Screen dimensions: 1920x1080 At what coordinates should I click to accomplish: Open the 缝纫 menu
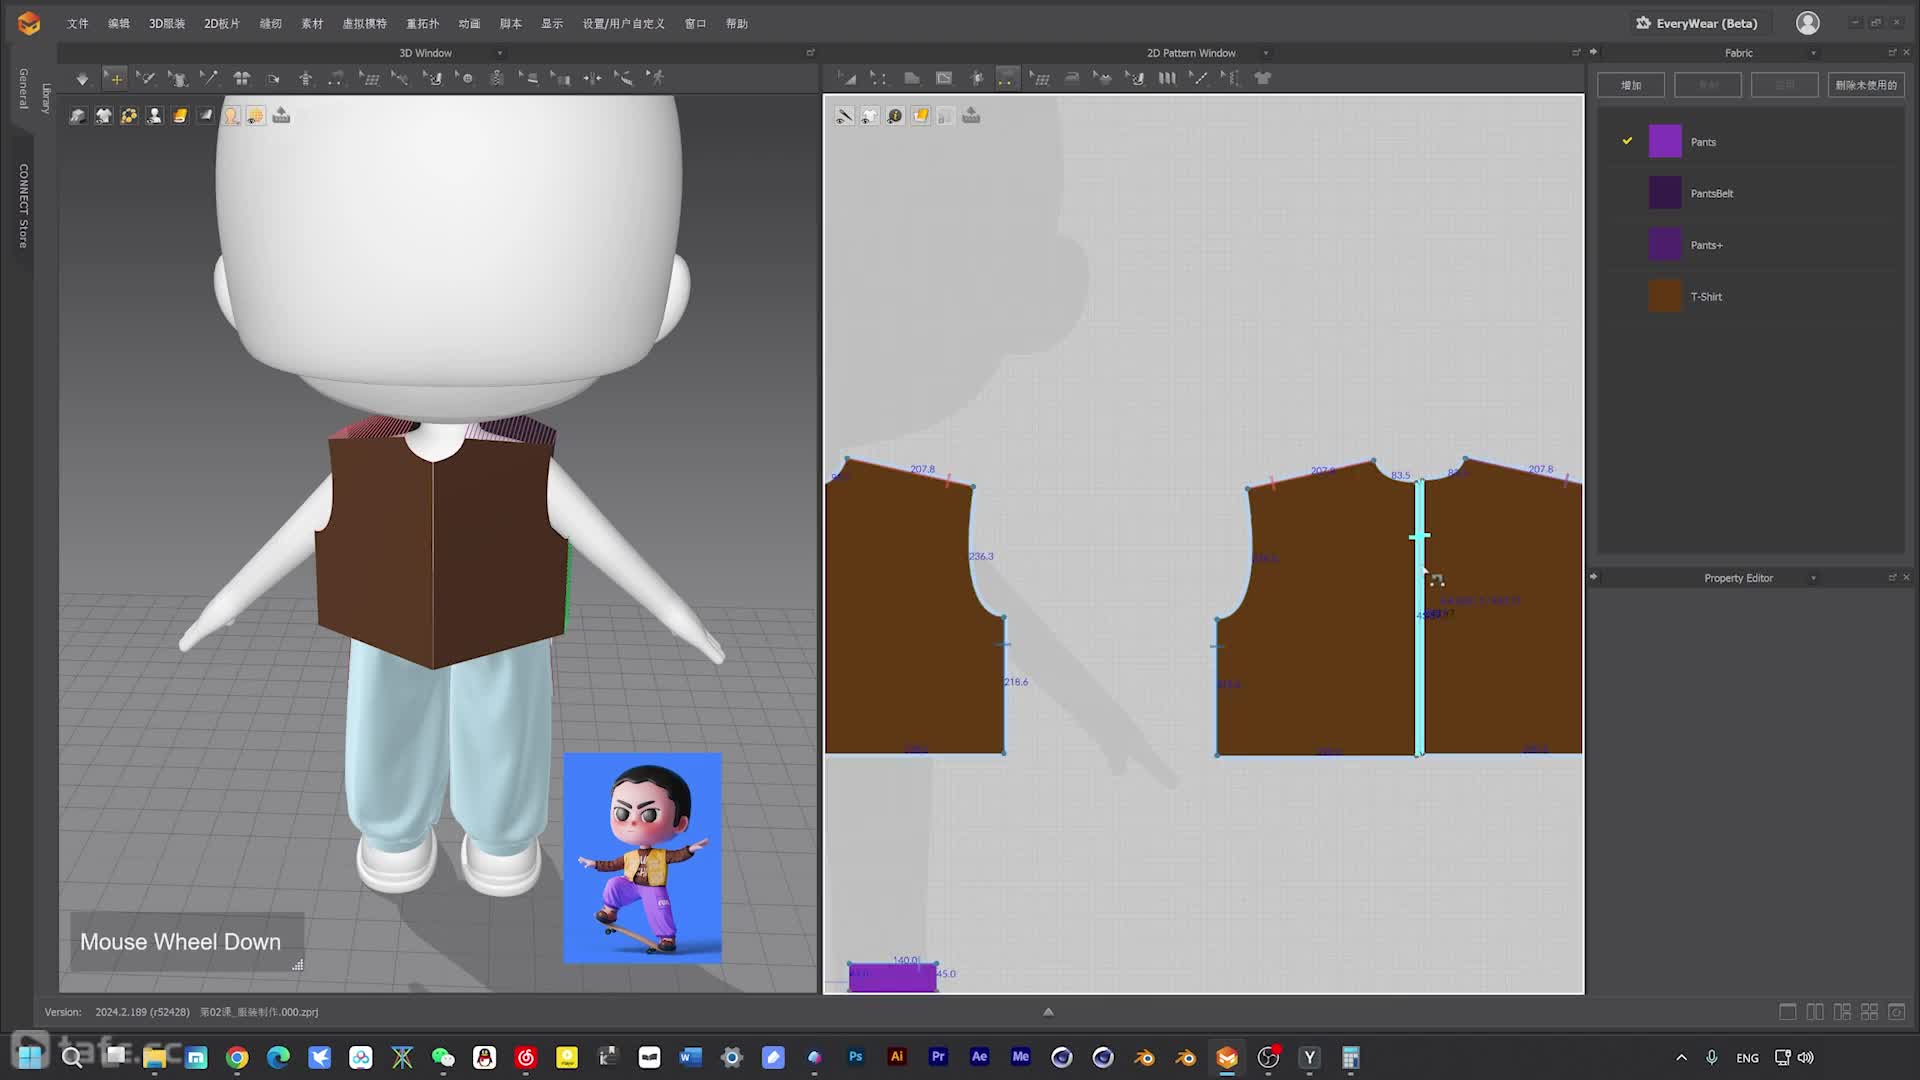coord(271,23)
